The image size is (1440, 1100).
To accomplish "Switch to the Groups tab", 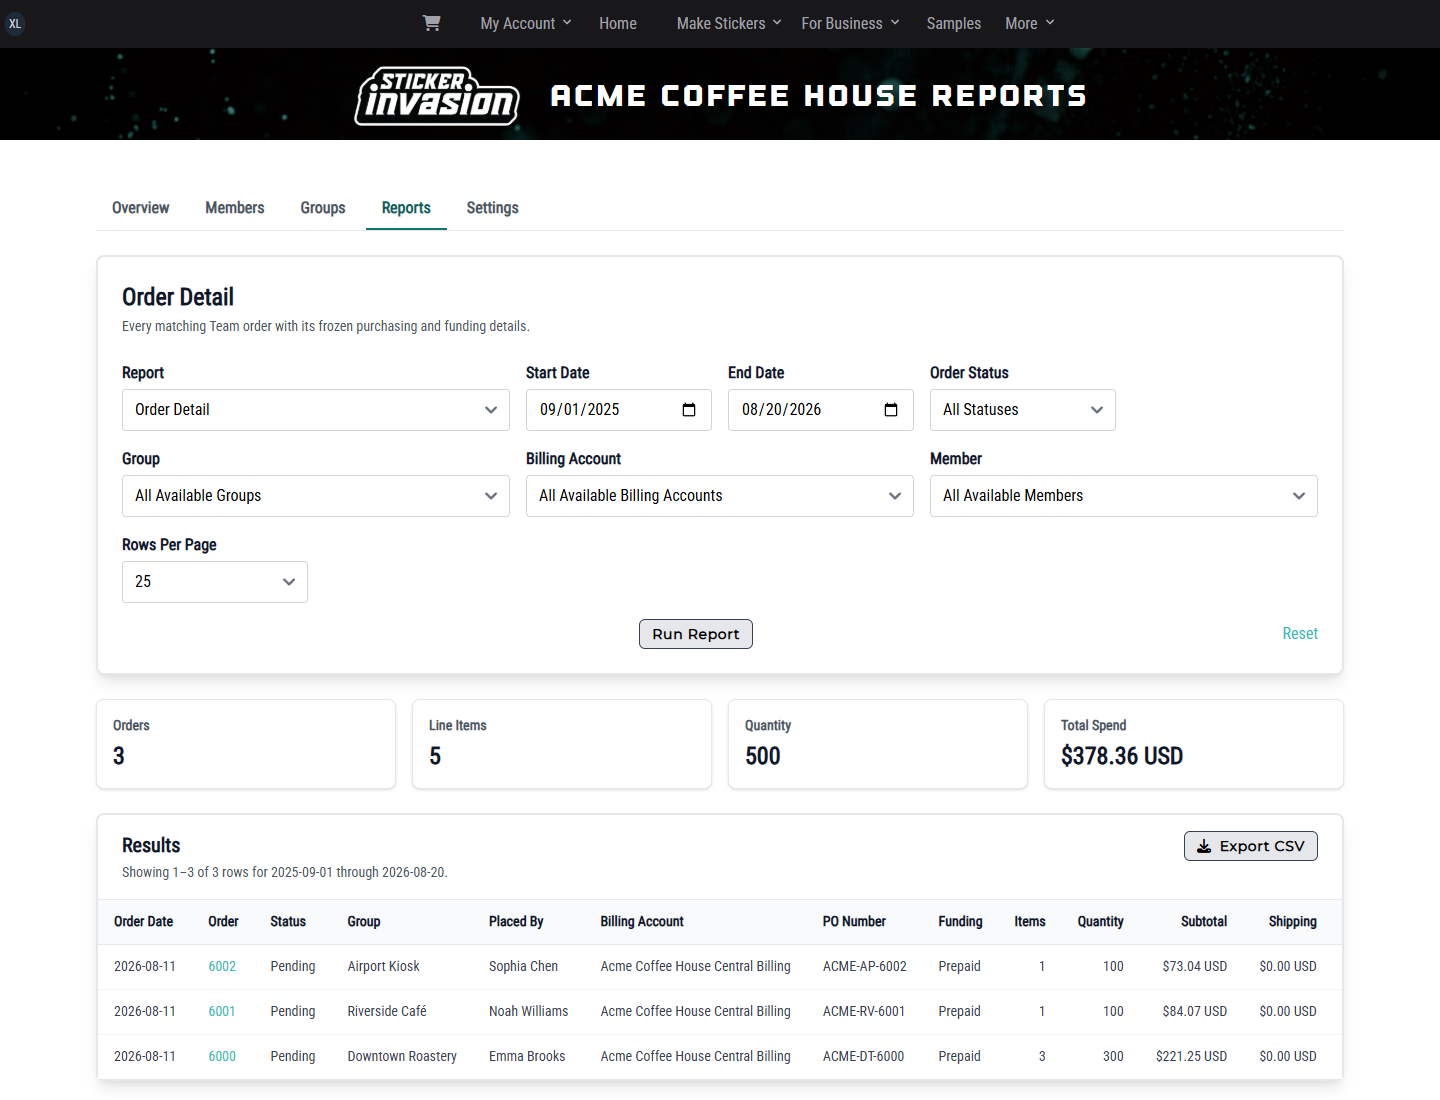I will (x=323, y=208).
